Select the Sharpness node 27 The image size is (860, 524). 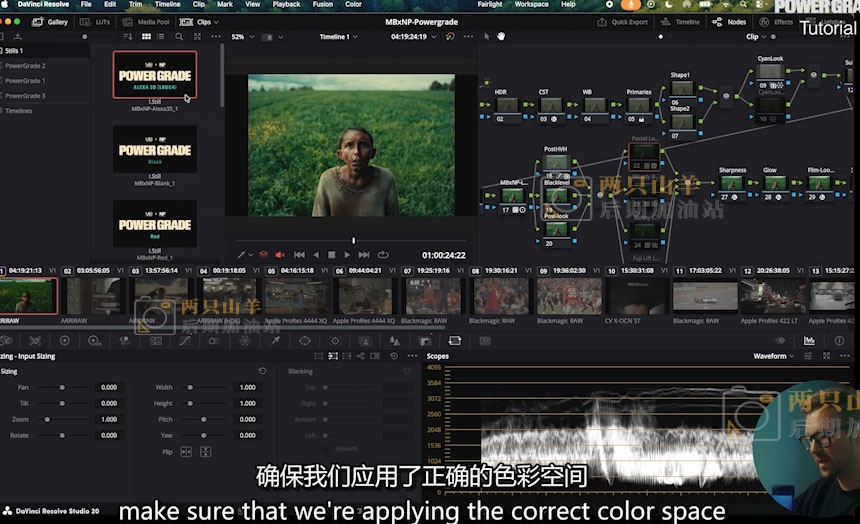pyautogui.click(x=732, y=183)
